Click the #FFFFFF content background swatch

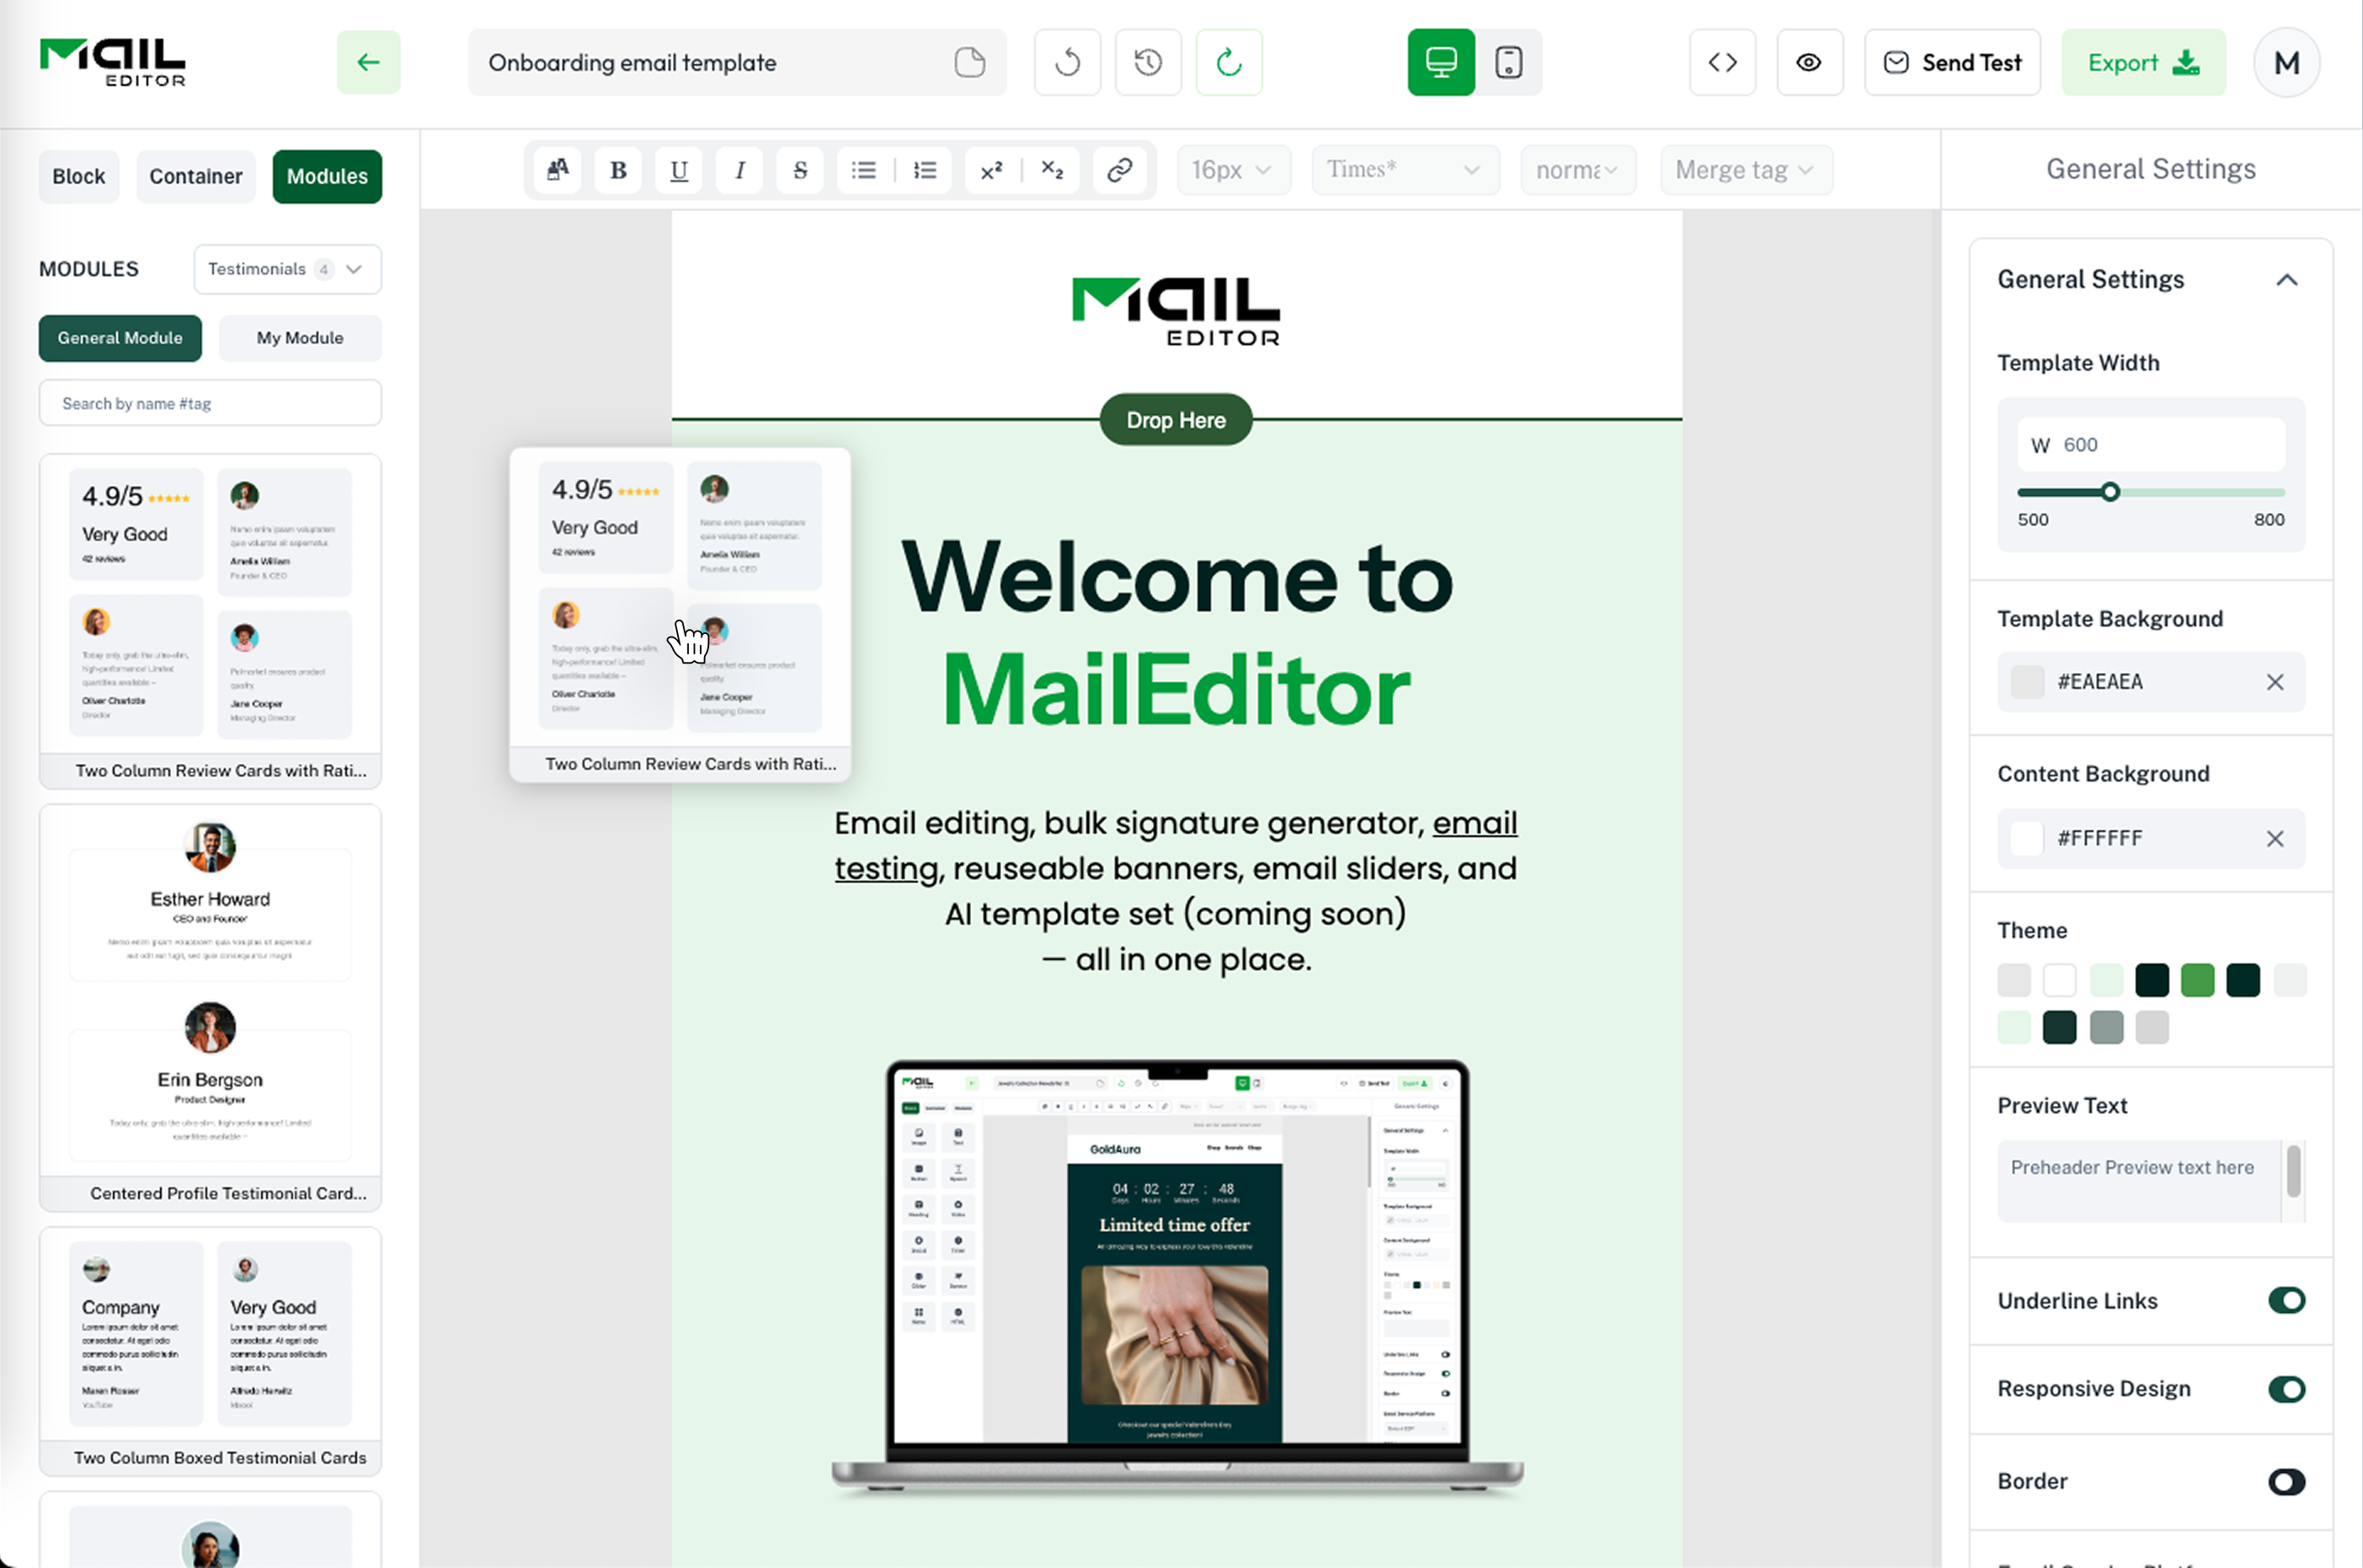pyautogui.click(x=2027, y=838)
